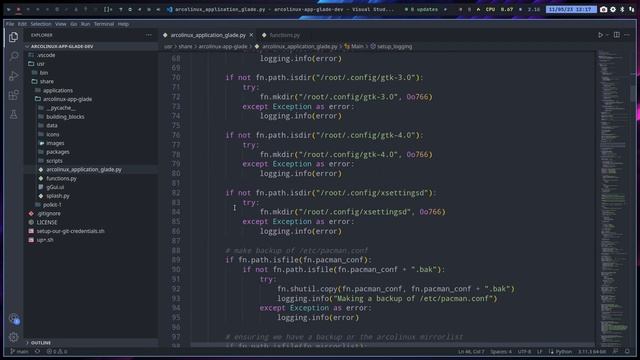Click the main git branch indicator
640x360 pixels.
point(19,351)
